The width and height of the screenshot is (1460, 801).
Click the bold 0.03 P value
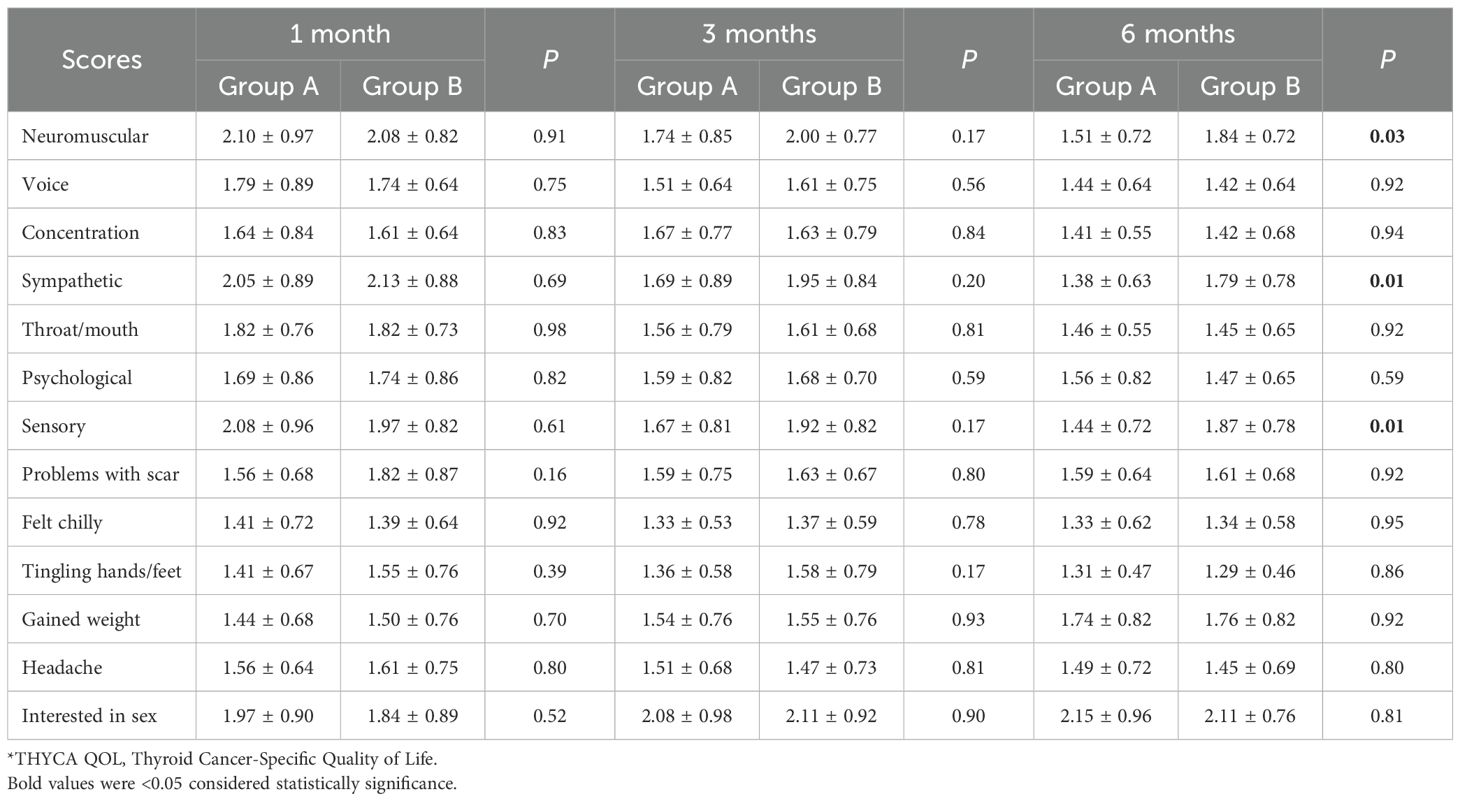coord(1386,136)
